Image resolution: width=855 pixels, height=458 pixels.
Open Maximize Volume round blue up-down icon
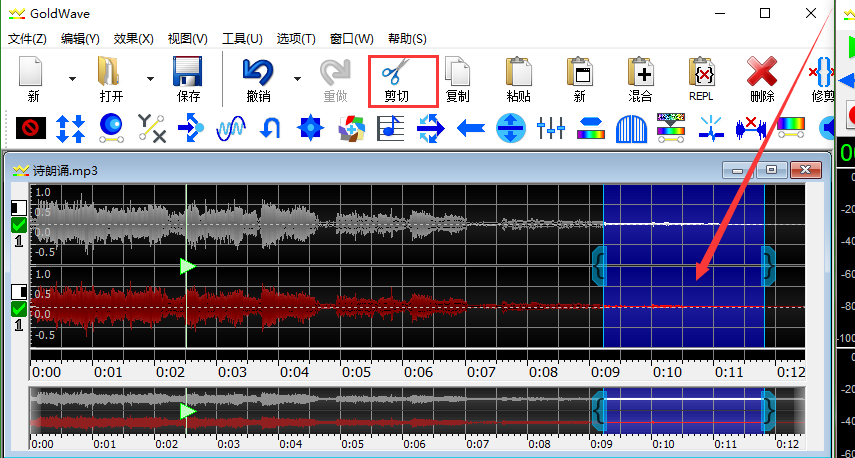pos(511,128)
